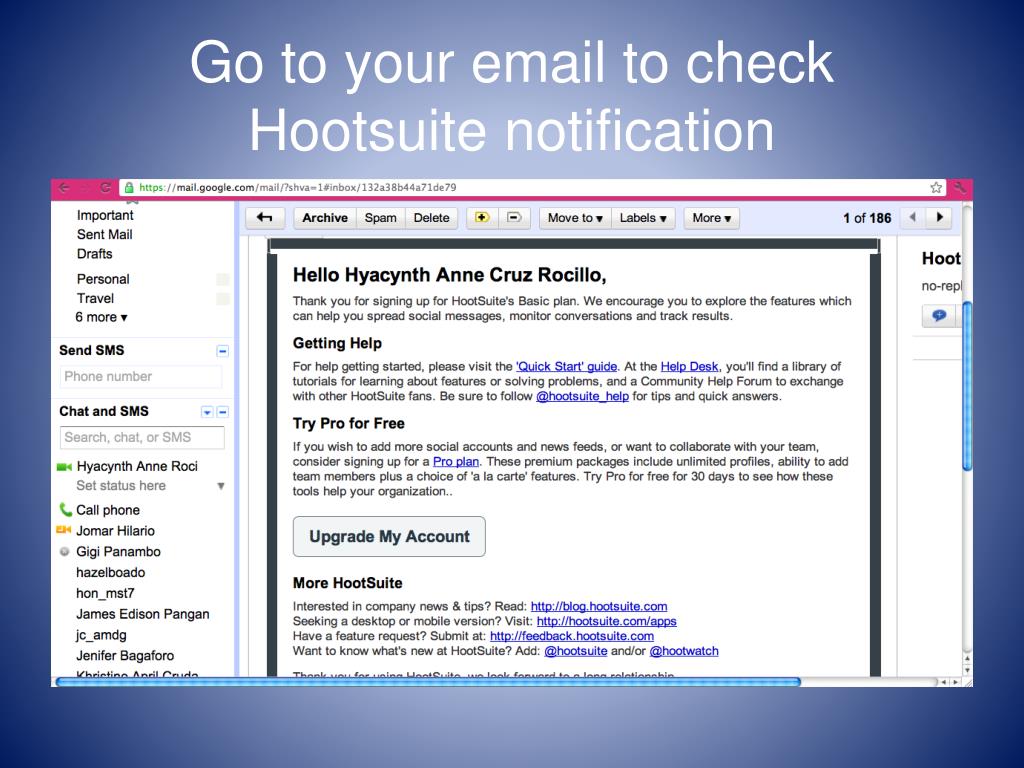Open the Travel label
The height and width of the screenshot is (768, 1024).
click(95, 298)
